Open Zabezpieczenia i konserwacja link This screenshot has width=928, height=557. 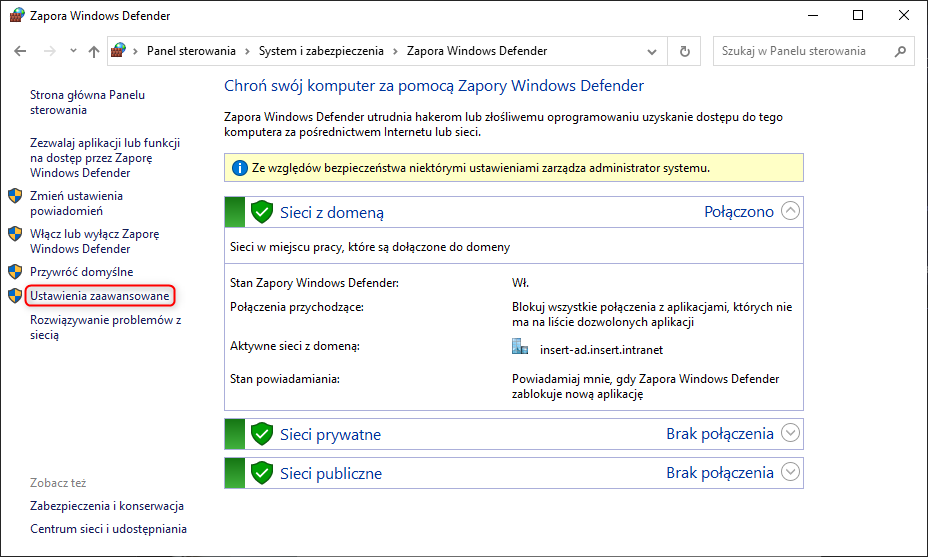pyautogui.click(x=107, y=506)
